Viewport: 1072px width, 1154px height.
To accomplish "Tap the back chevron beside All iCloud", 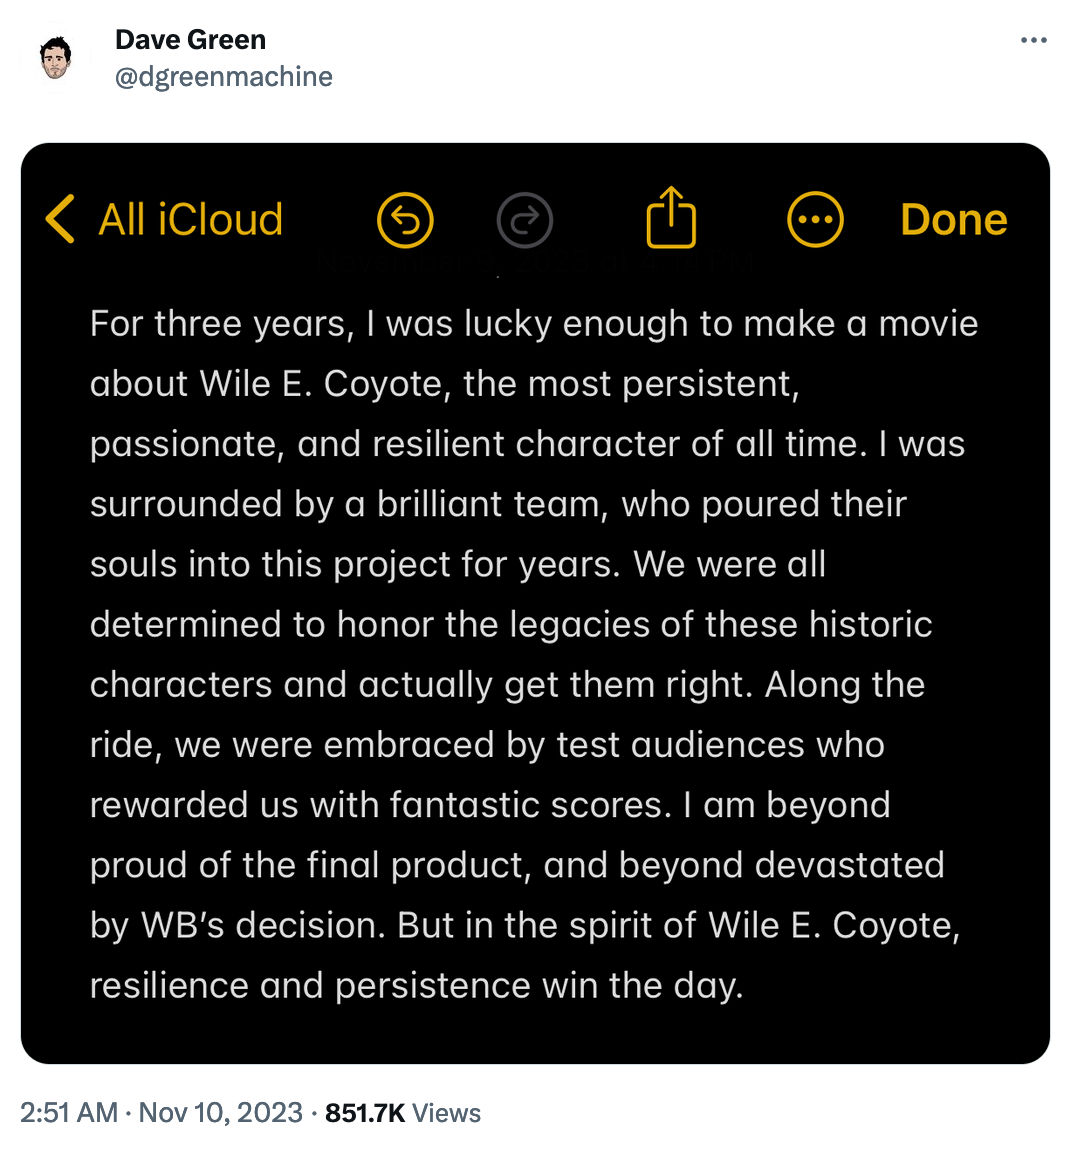I will [x=60, y=219].
